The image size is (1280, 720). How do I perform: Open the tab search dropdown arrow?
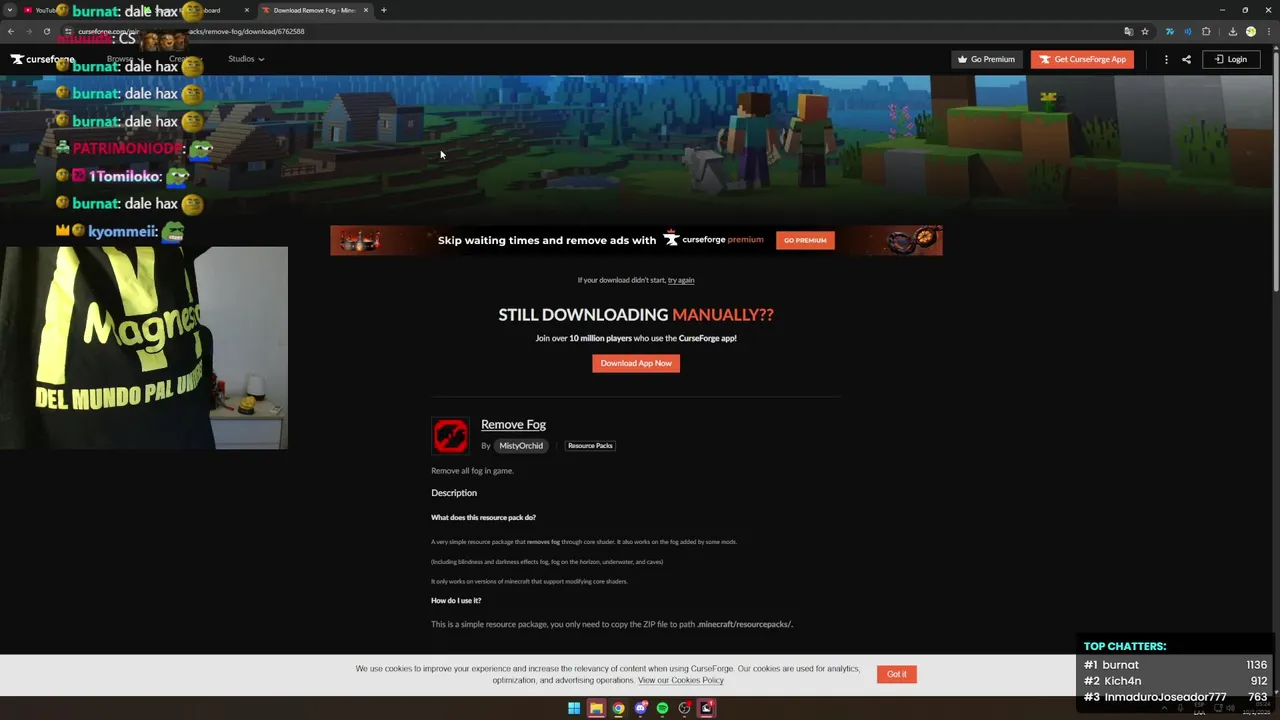pos(11,10)
